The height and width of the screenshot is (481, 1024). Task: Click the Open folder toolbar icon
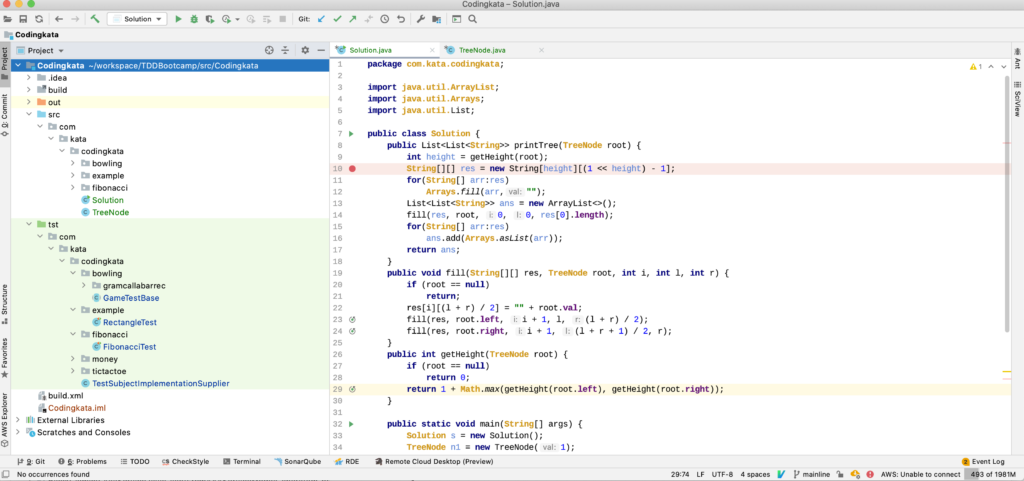(x=7, y=20)
